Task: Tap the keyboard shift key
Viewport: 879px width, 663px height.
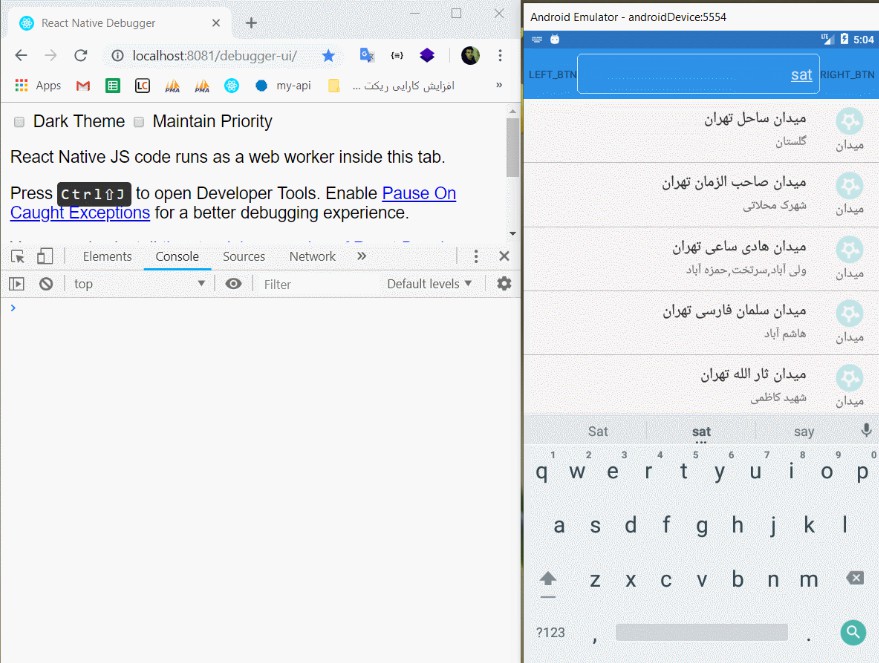Action: [548, 579]
